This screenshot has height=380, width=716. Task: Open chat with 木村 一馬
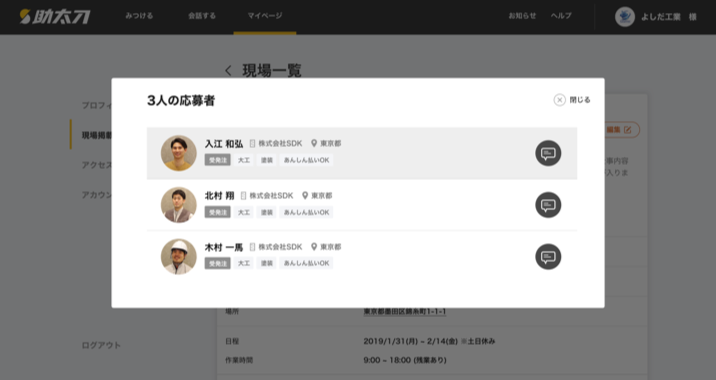pyautogui.click(x=548, y=257)
